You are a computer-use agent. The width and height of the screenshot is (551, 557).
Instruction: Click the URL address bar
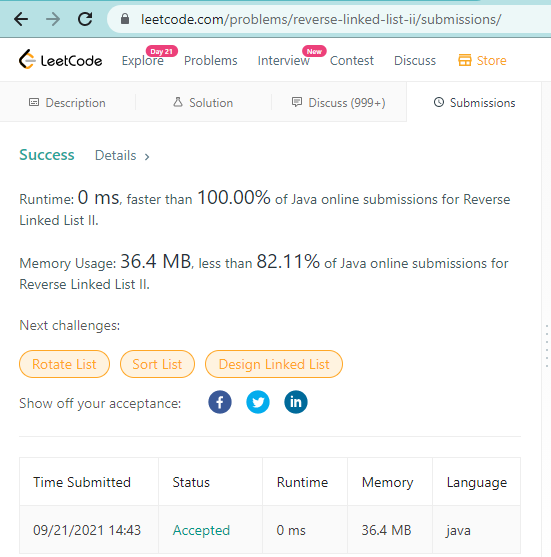(329, 20)
